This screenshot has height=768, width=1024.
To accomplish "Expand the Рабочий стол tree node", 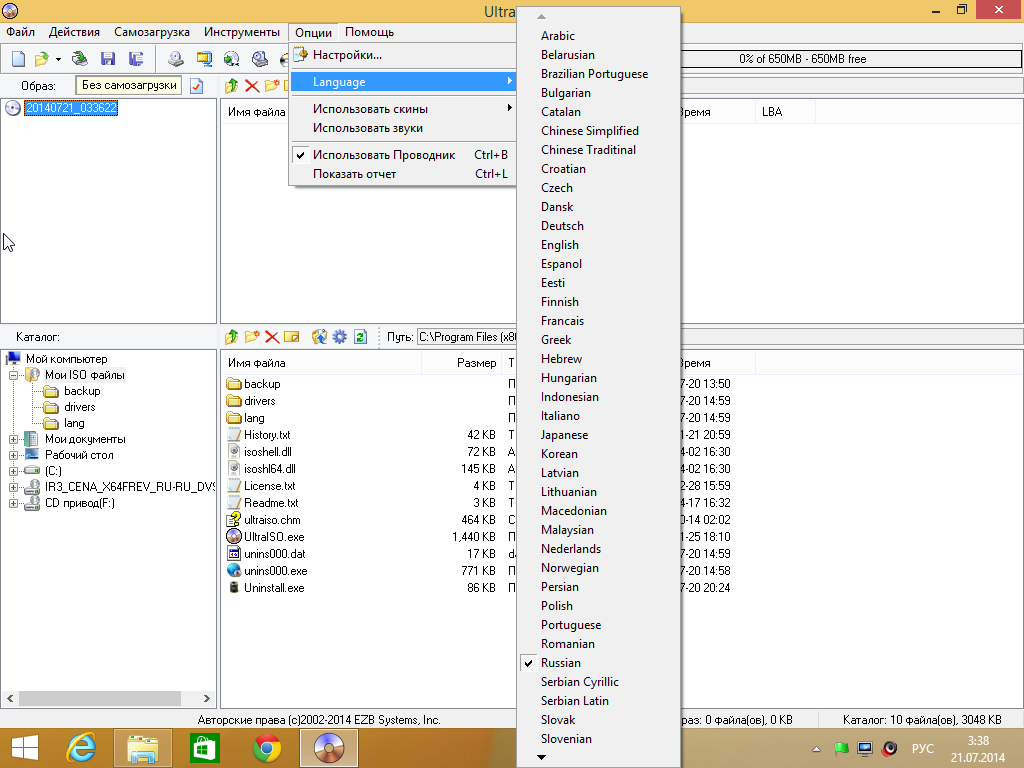I will [x=13, y=455].
